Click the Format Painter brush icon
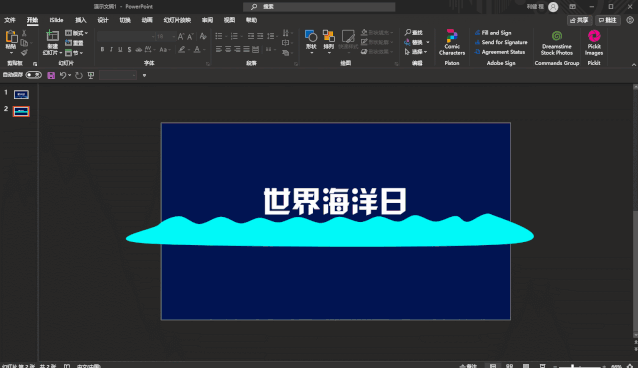Image resolution: width=638 pixels, height=368 pixels. click(x=24, y=53)
